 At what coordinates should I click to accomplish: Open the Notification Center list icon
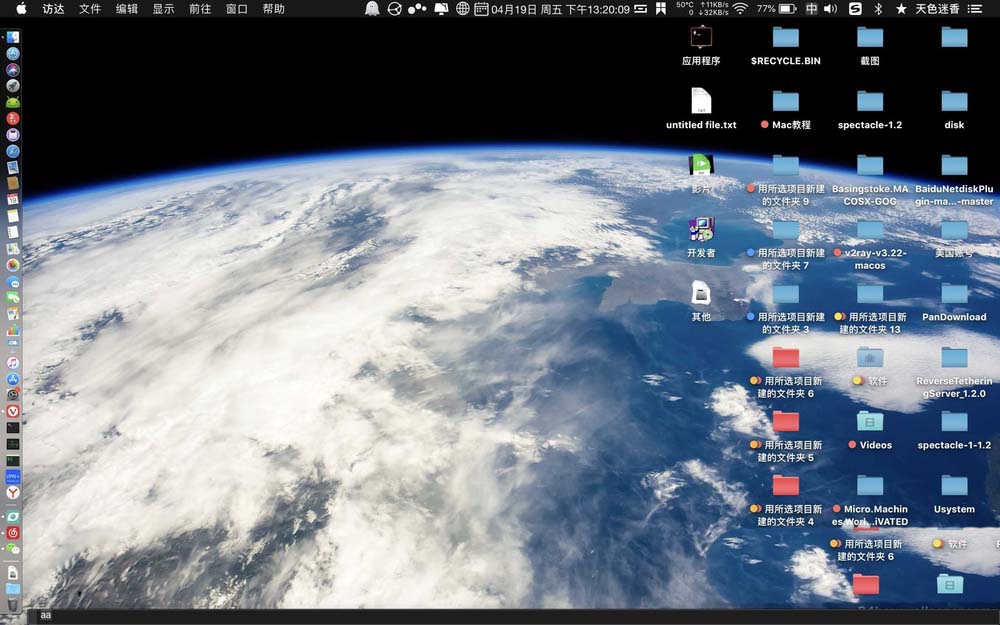[x=976, y=9]
